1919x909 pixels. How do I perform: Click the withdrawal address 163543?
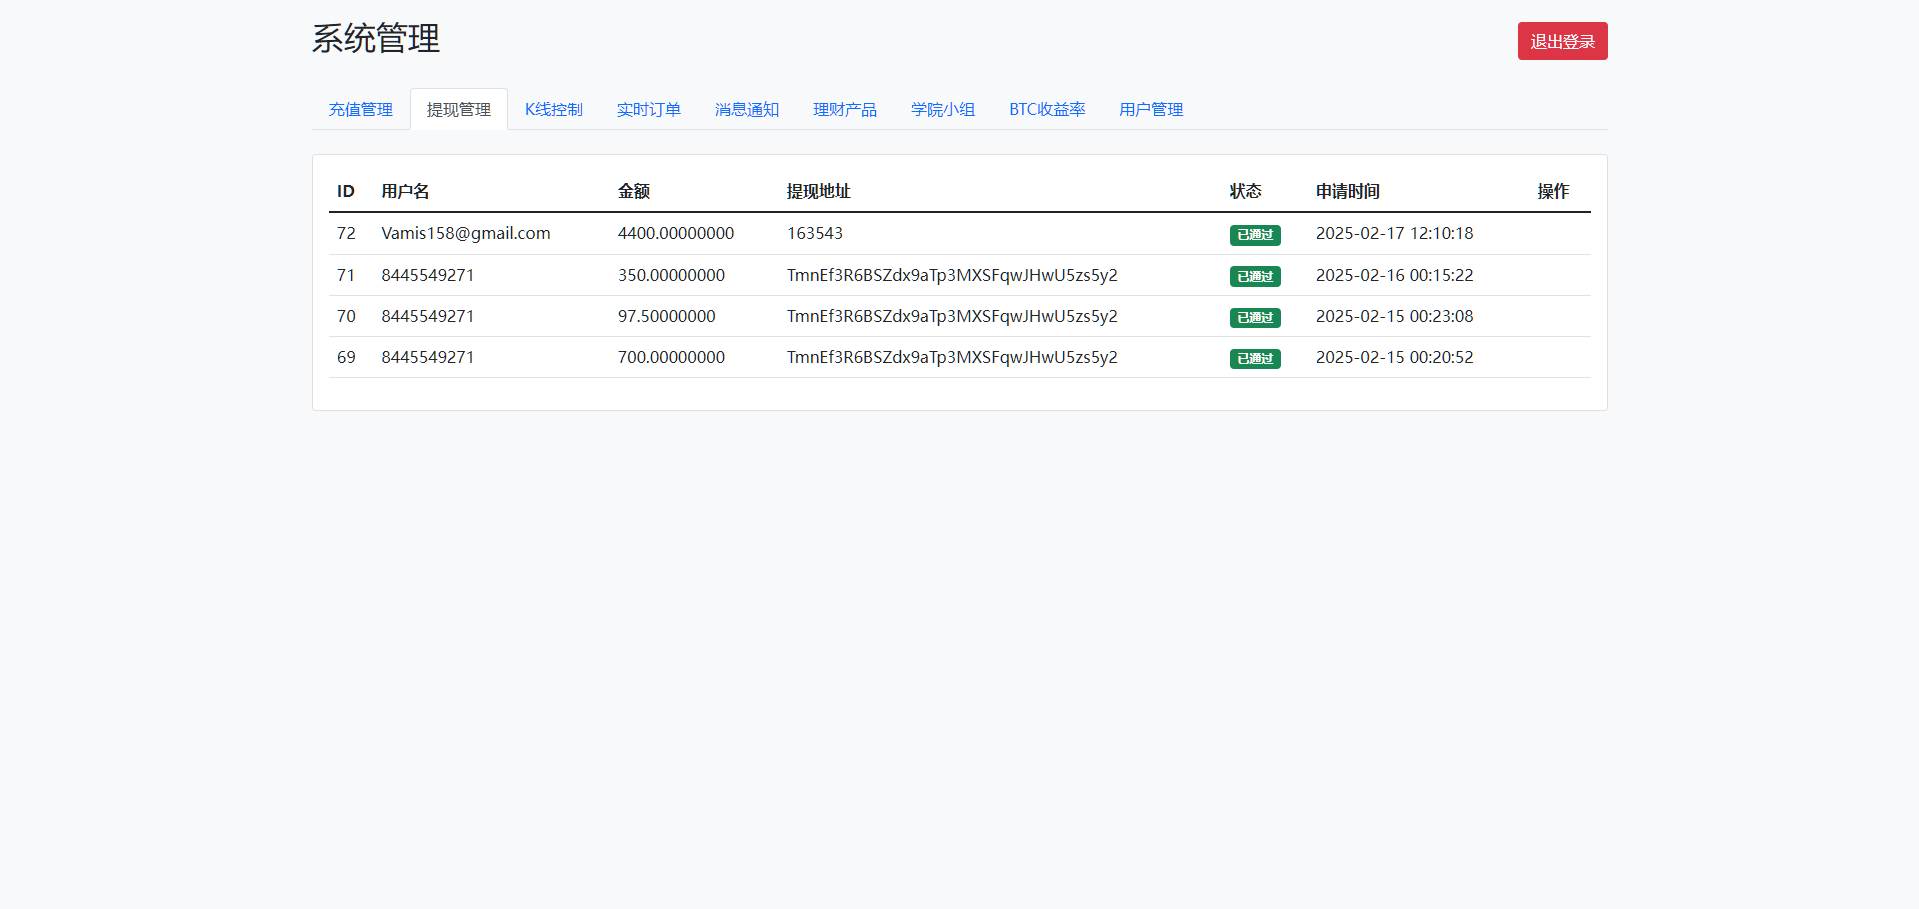coord(814,233)
